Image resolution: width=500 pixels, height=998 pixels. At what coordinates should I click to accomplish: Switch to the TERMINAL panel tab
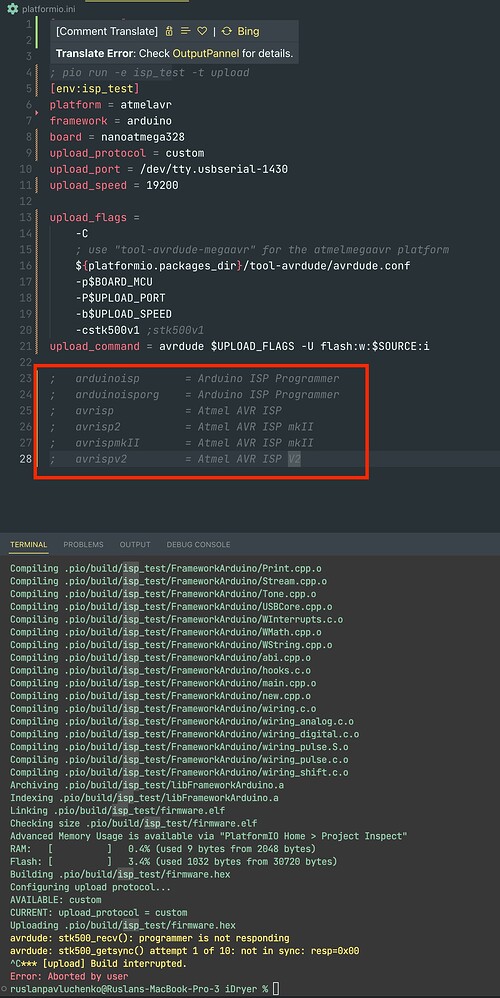pyautogui.click(x=29, y=545)
